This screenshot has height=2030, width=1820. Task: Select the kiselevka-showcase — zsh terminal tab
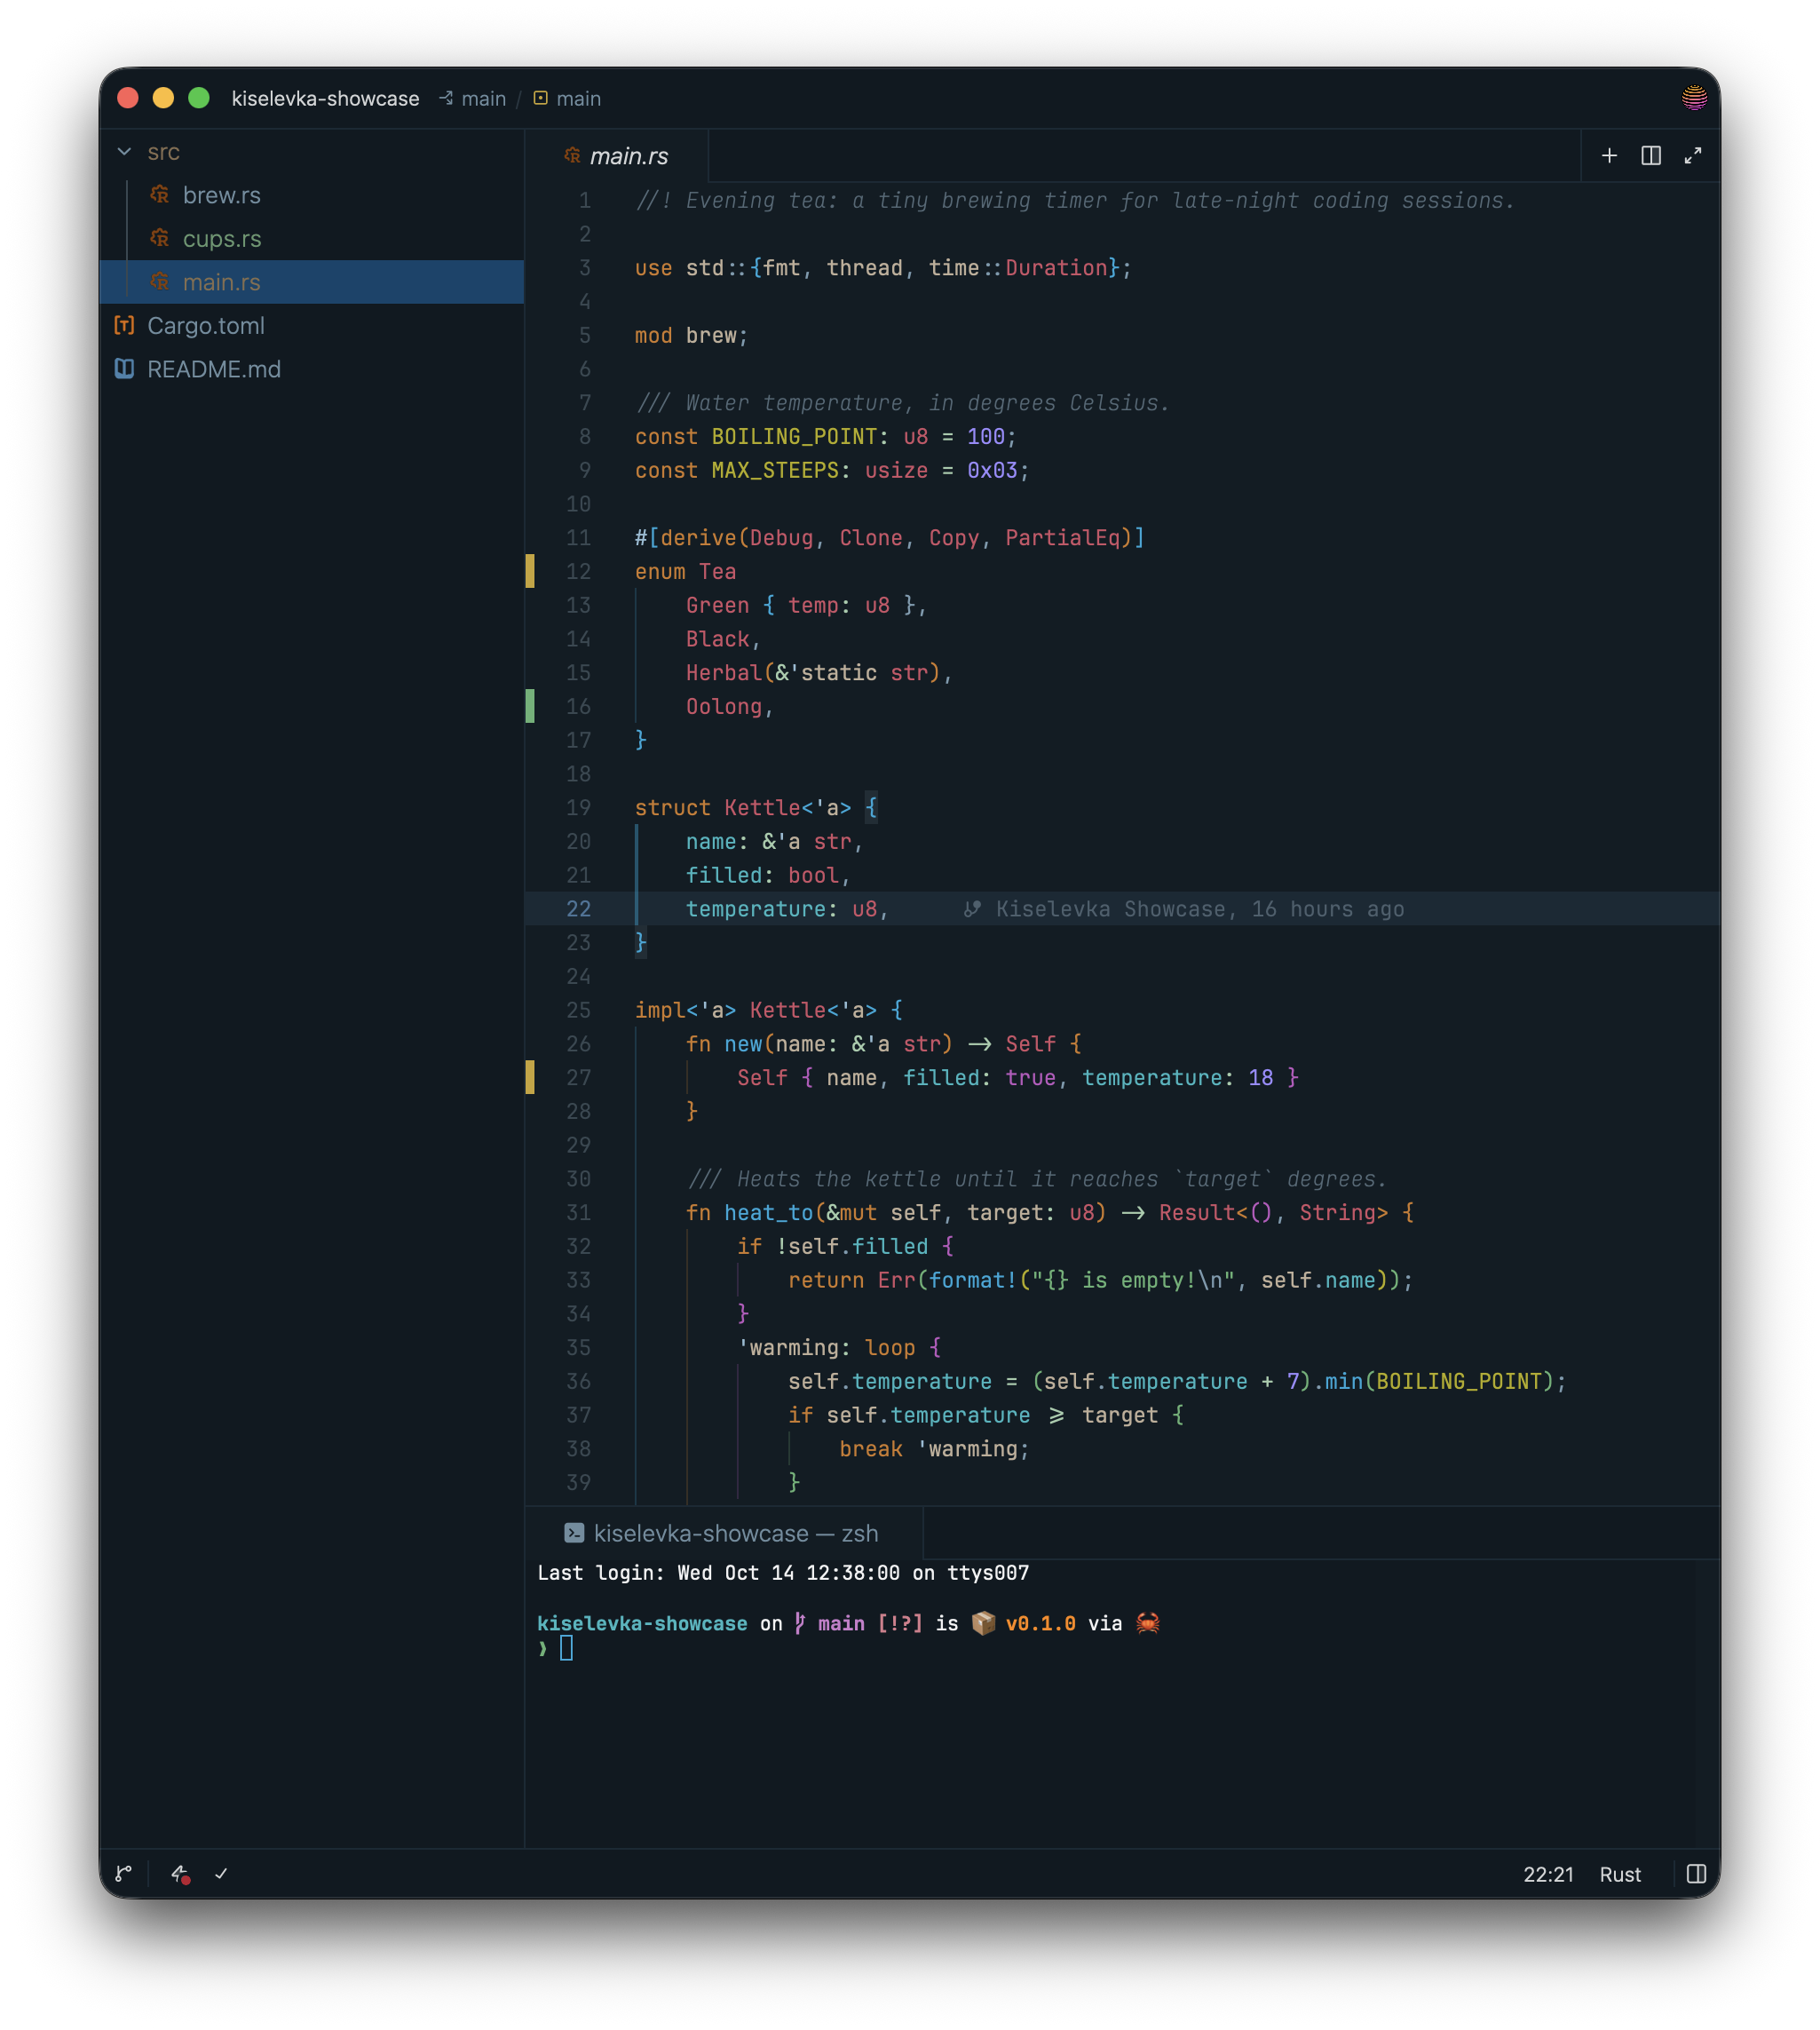pos(722,1533)
